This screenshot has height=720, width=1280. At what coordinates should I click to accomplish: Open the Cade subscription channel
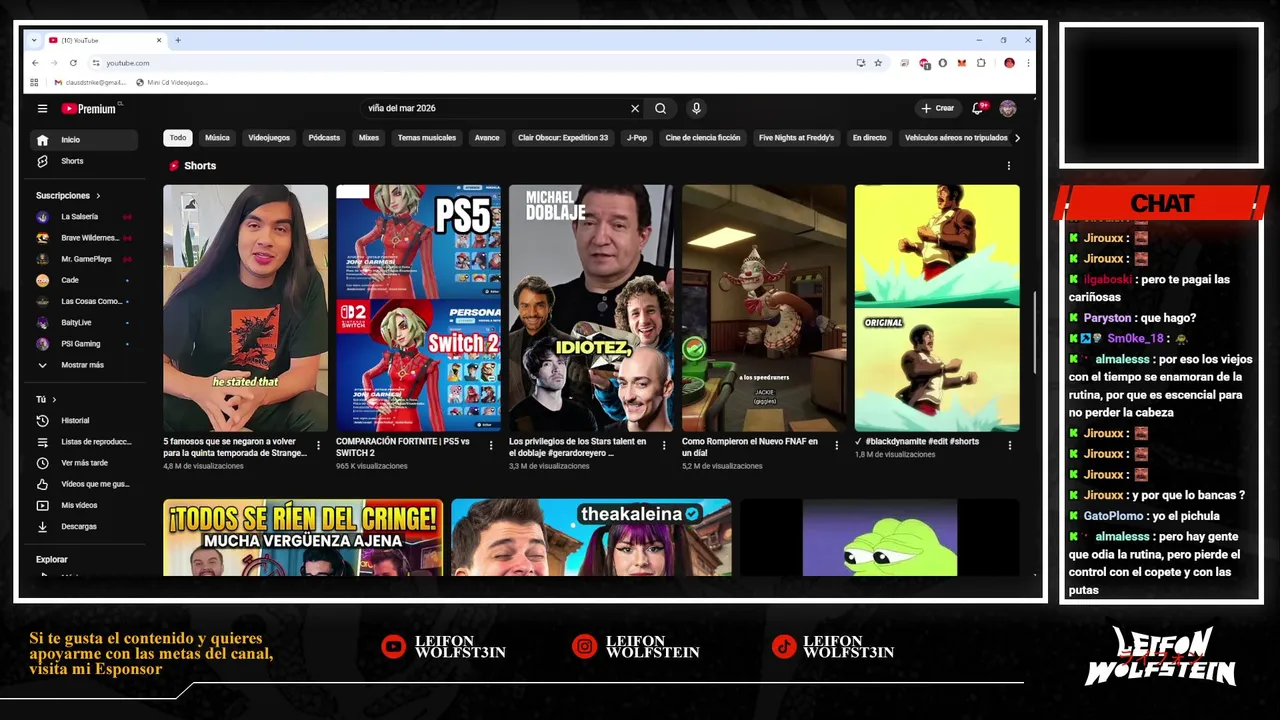(x=84, y=280)
